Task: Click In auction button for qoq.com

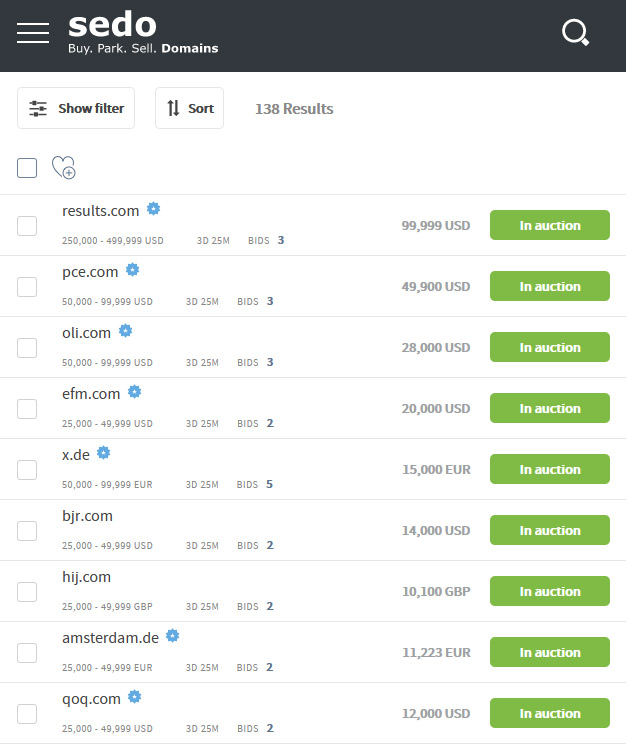Action: point(550,713)
